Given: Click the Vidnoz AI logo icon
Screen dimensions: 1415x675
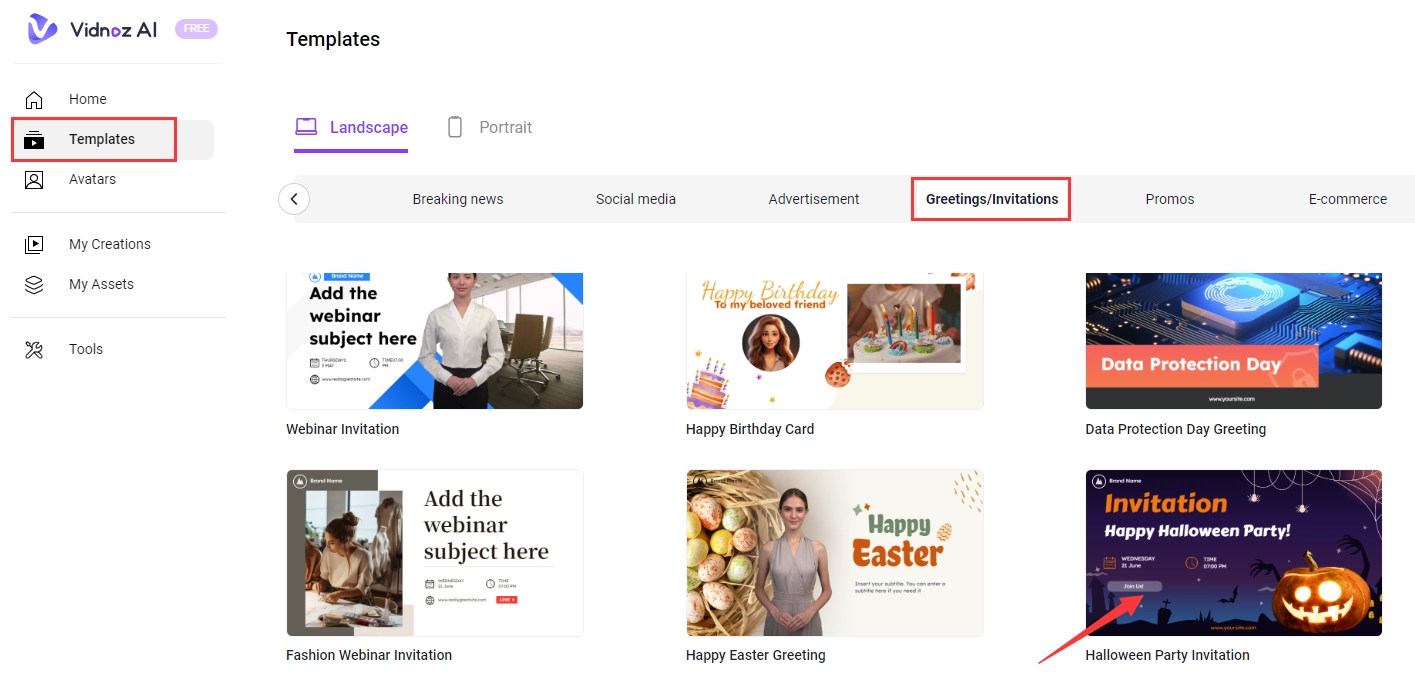Looking at the screenshot, I should (42, 29).
